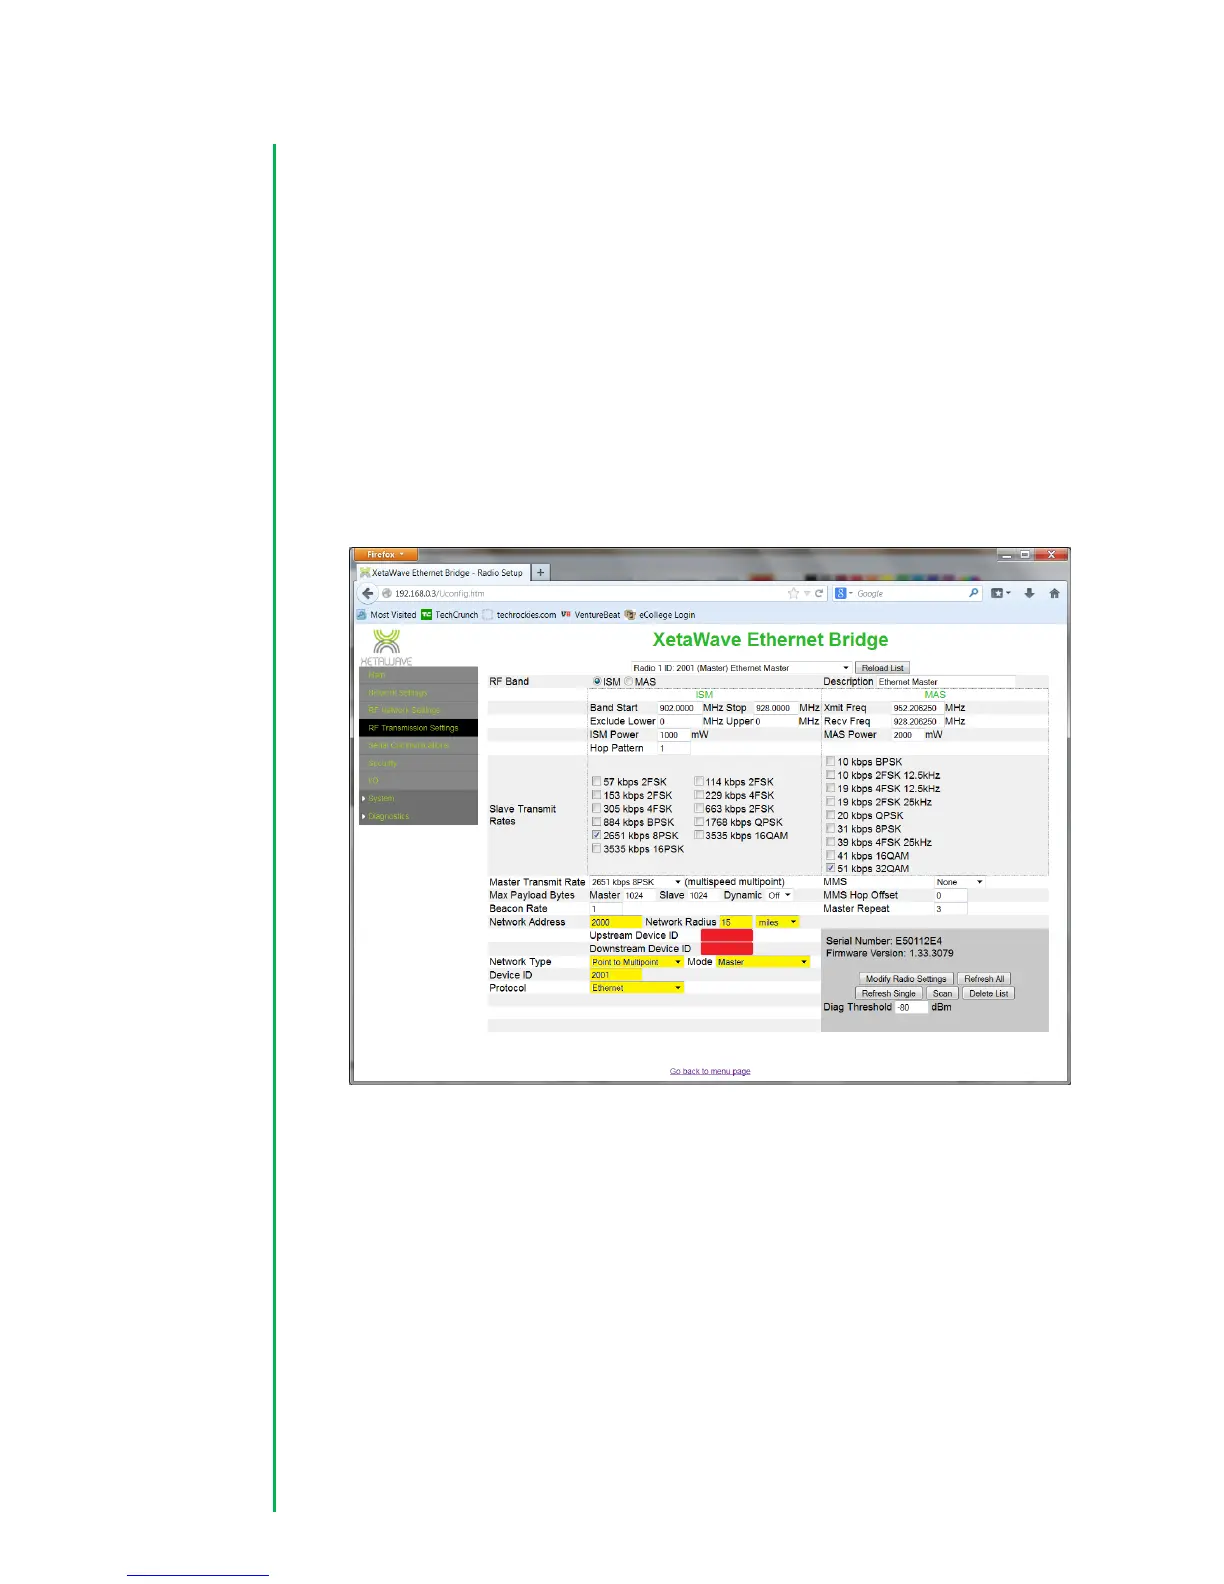This screenshot has height=1584, width=1224.
Task: Open the techrockies.com bookmark
Action: coord(519,615)
